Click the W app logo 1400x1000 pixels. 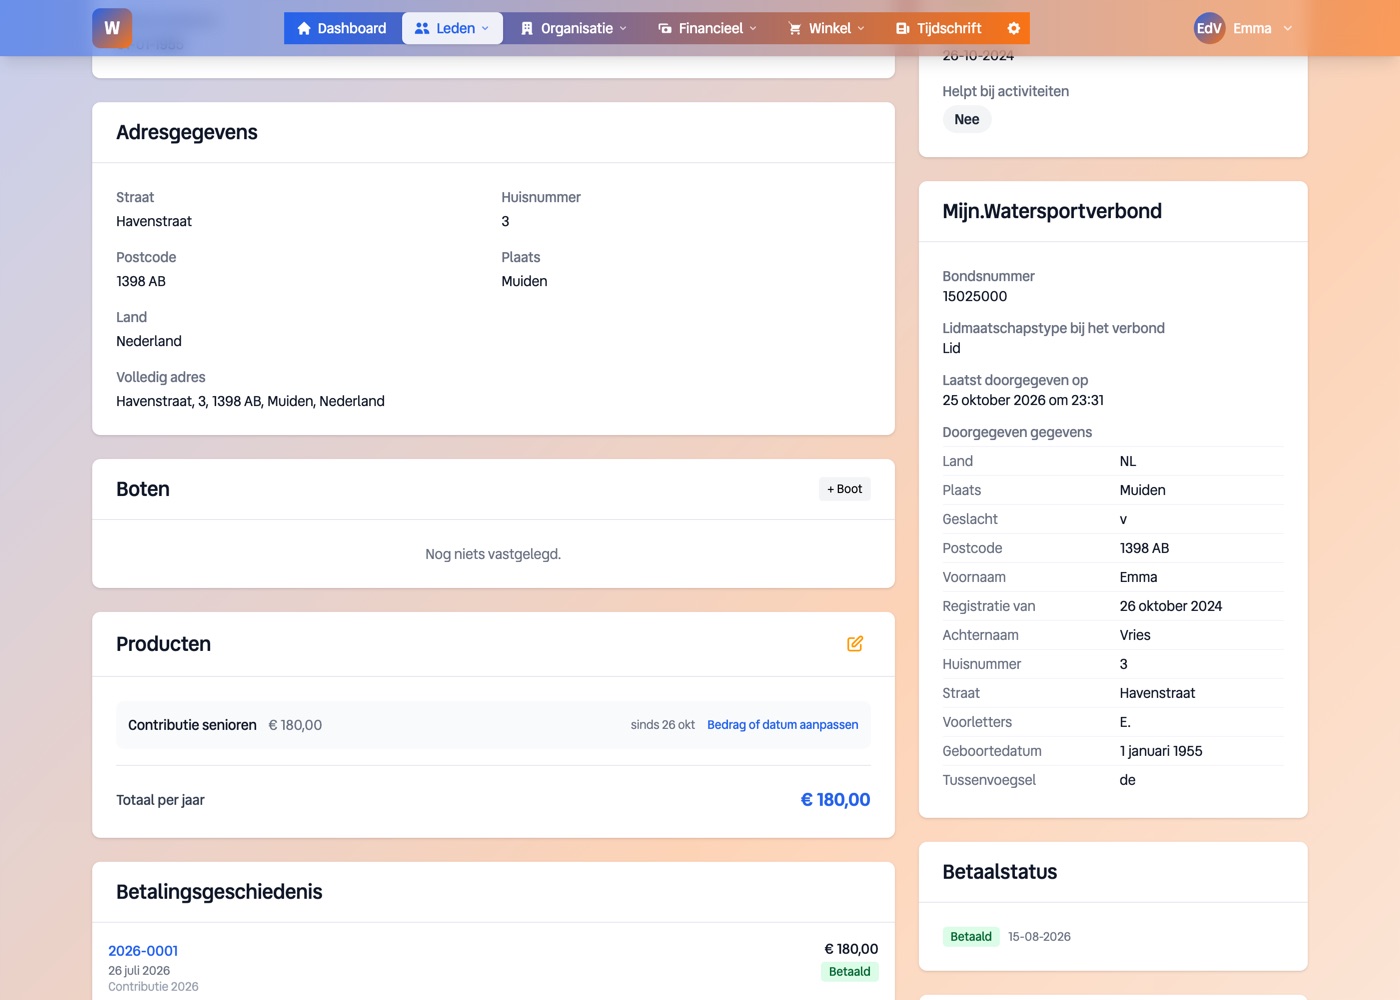pyautogui.click(x=112, y=28)
